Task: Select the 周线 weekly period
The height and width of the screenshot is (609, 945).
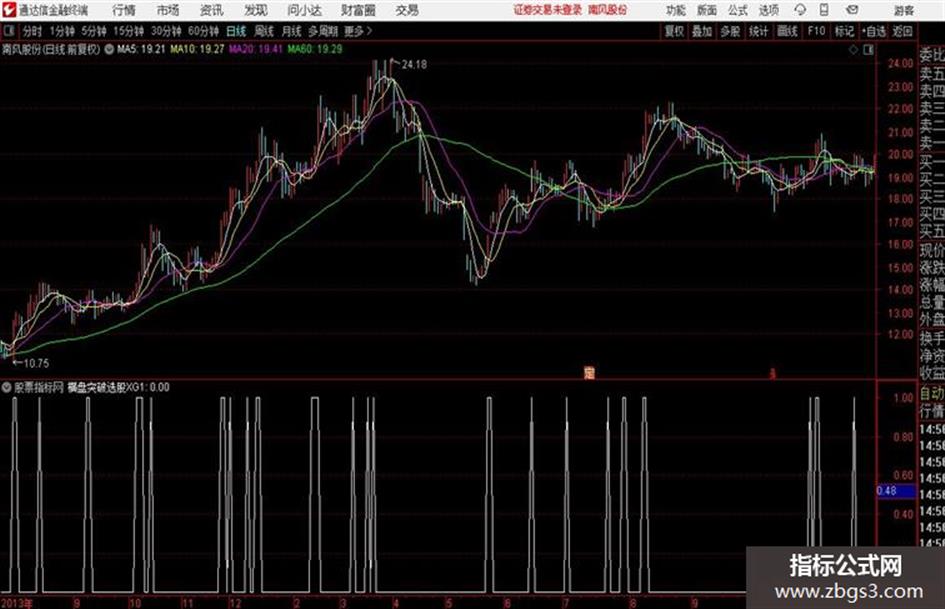Action: point(264,31)
